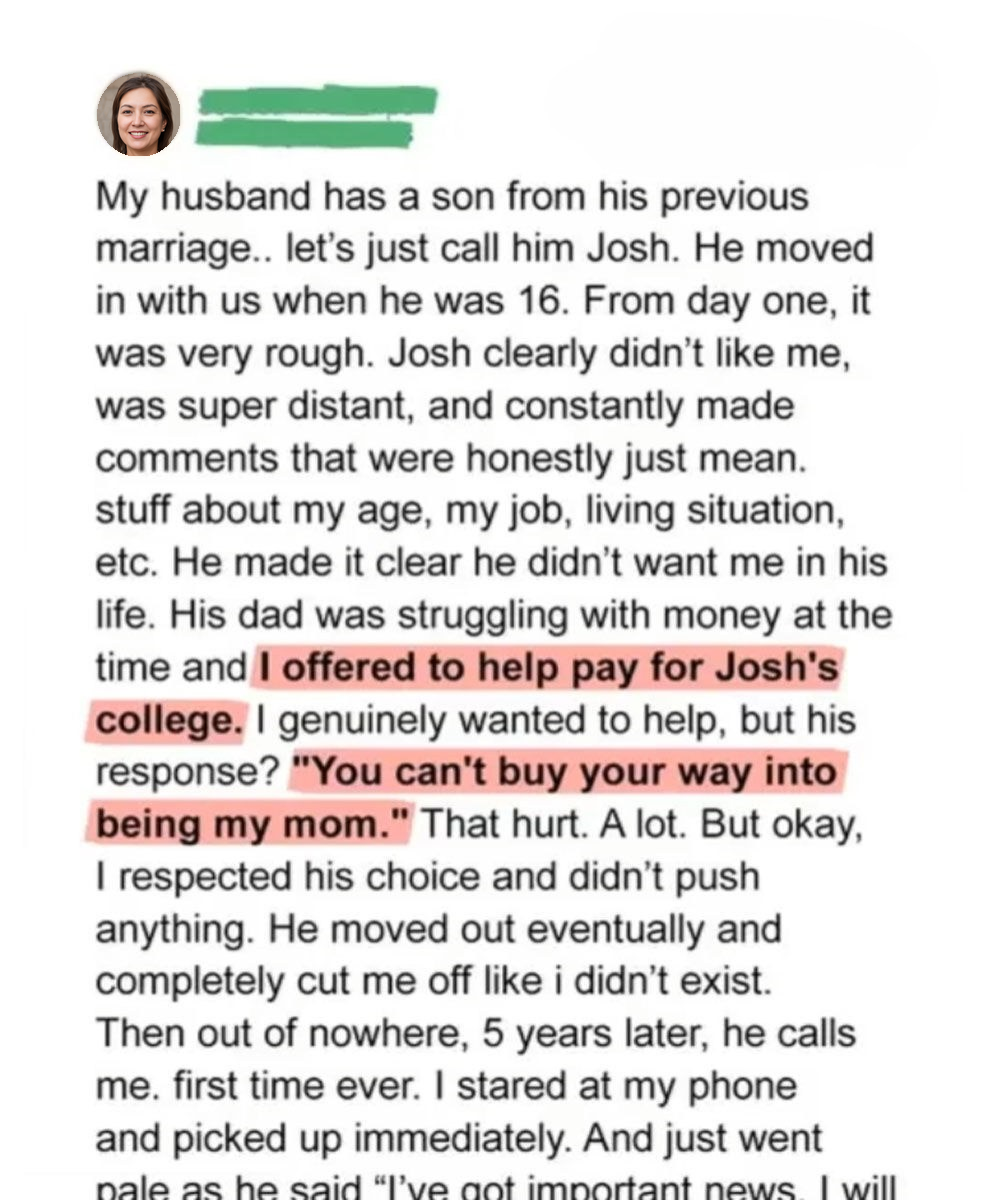The height and width of the screenshot is (1200, 1000).
Task: Click the highlighted word "college."
Action: [169, 721]
